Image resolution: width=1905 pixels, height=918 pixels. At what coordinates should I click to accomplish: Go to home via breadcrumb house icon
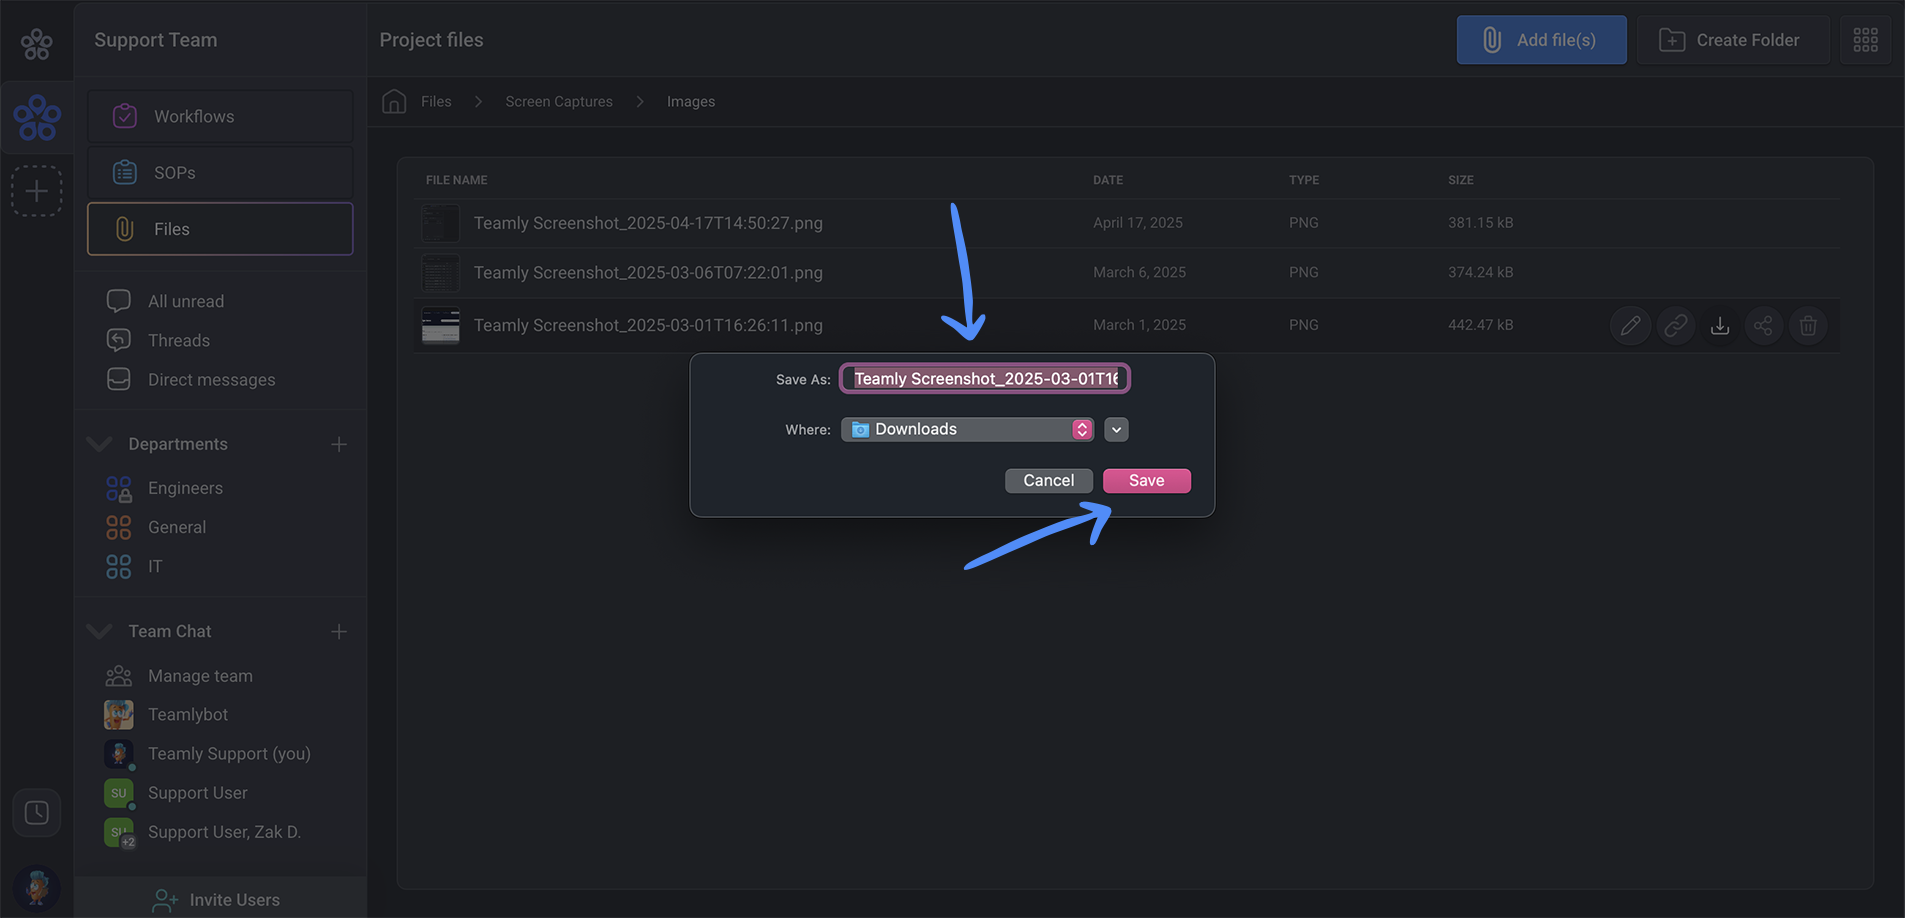click(394, 101)
